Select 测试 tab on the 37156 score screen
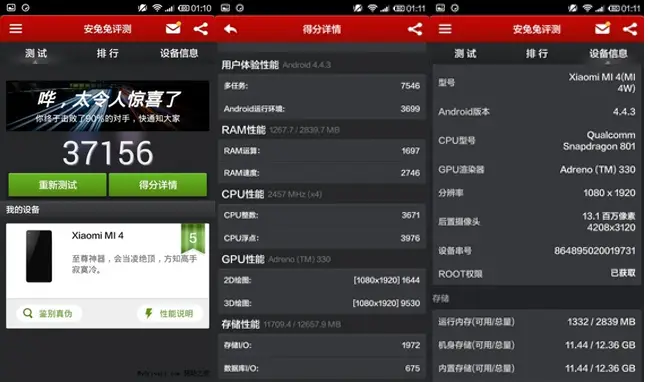 [36, 53]
